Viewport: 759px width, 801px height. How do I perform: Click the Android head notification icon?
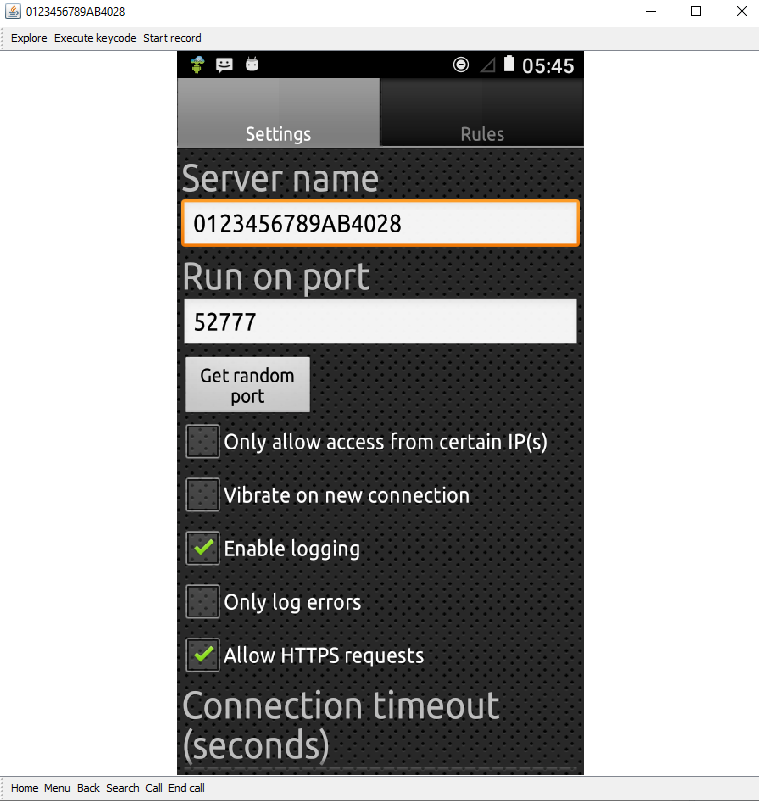pos(252,64)
